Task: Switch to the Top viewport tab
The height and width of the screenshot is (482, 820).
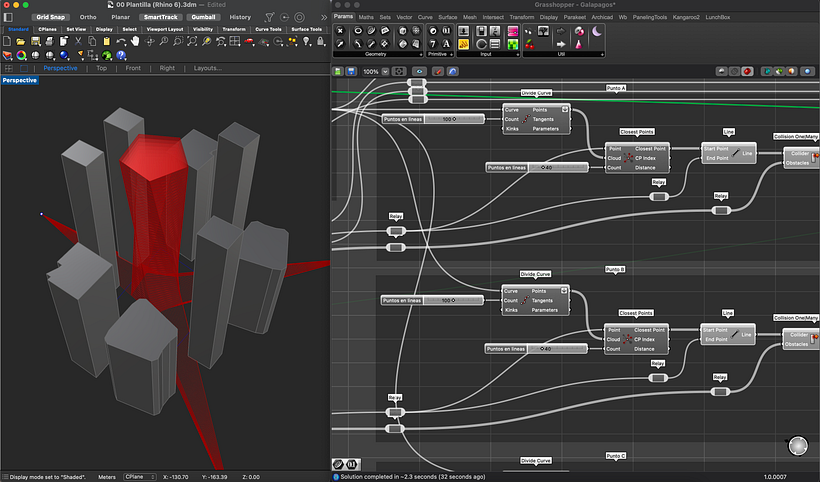Action: [x=101, y=68]
